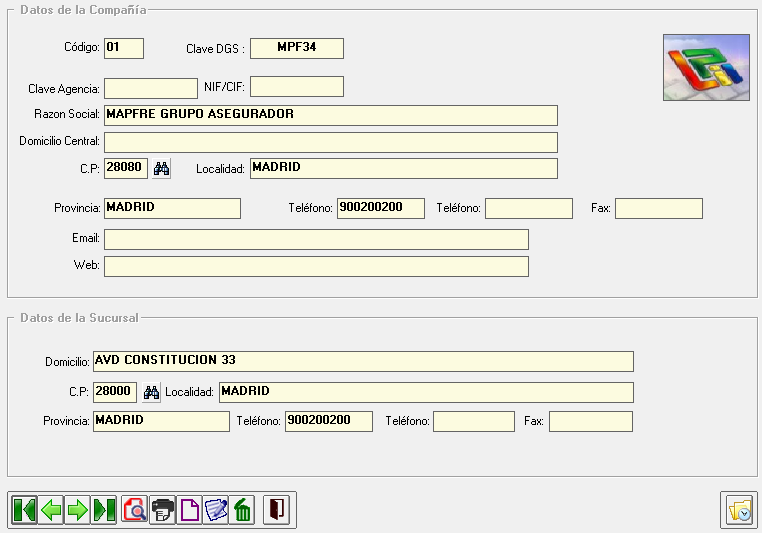The image size is (762, 533).
Task: Click the 'Domicilio Central:' label
Action: [x=59, y=141]
